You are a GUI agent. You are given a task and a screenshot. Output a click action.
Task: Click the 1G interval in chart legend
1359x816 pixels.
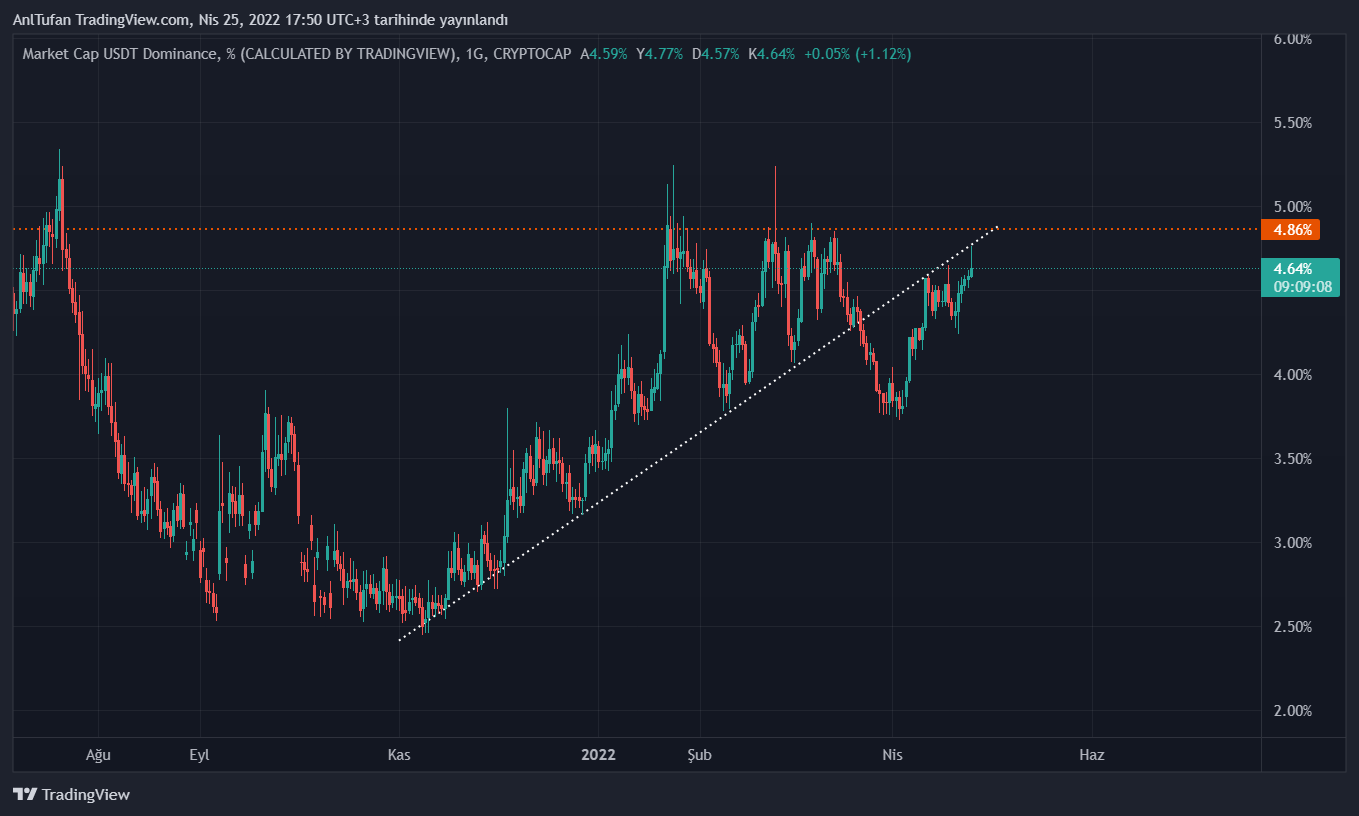pos(476,54)
